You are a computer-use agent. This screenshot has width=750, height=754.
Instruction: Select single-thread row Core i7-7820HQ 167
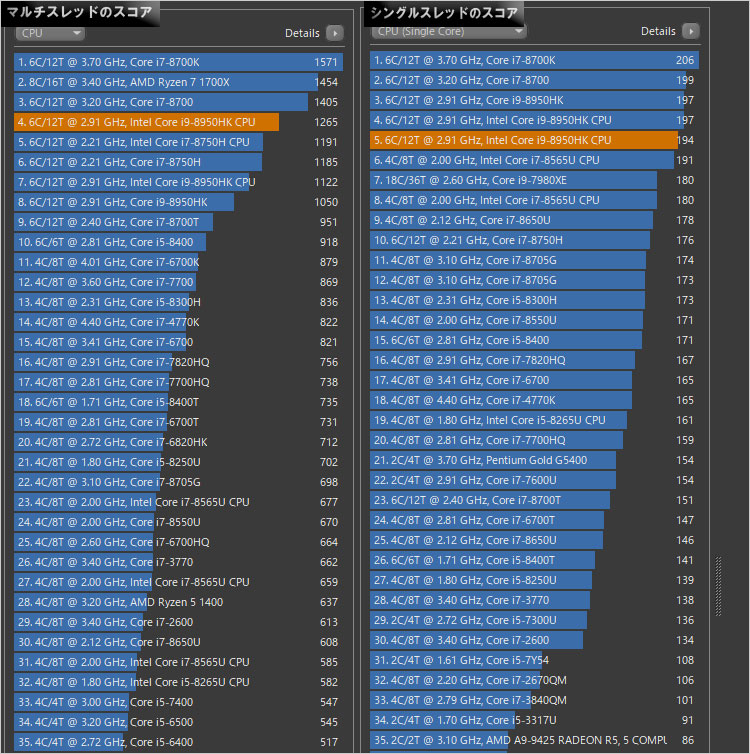tap(535, 360)
